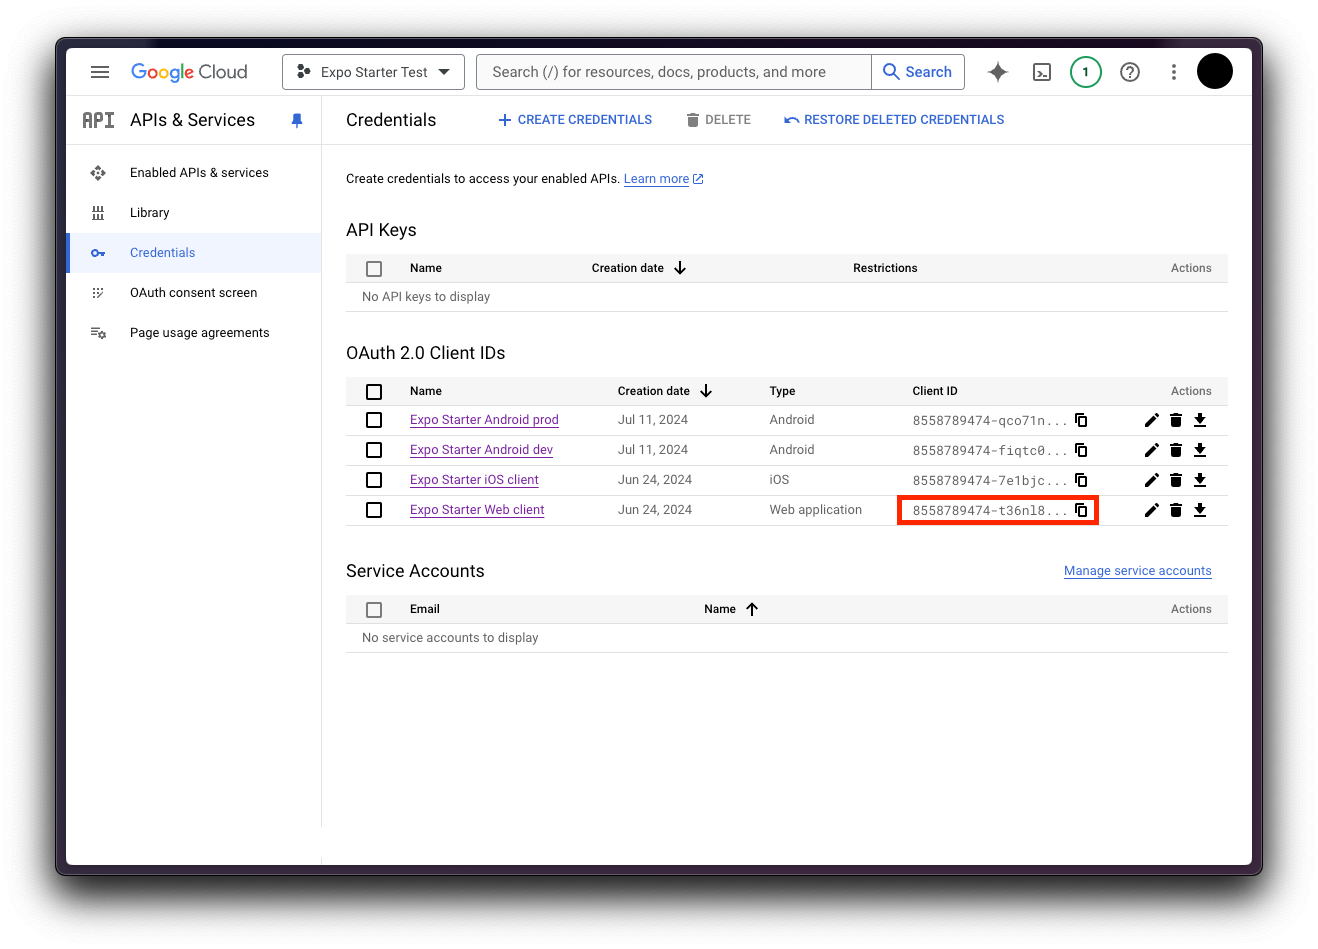This screenshot has width=1318, height=949.
Task: Click Restore Deleted Credentials
Action: coord(894,120)
